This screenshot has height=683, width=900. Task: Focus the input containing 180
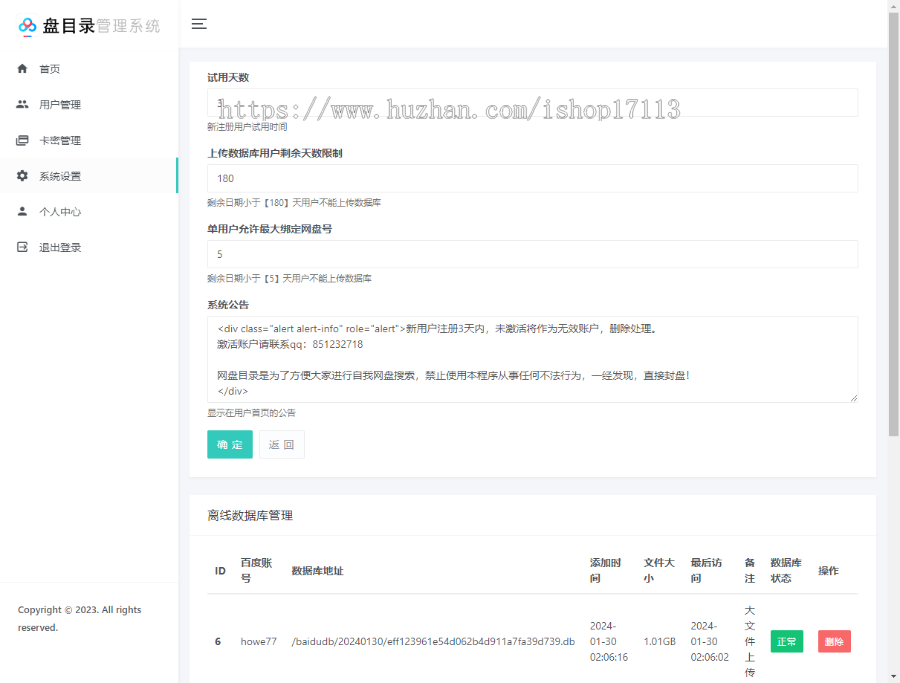pyautogui.click(x=533, y=178)
